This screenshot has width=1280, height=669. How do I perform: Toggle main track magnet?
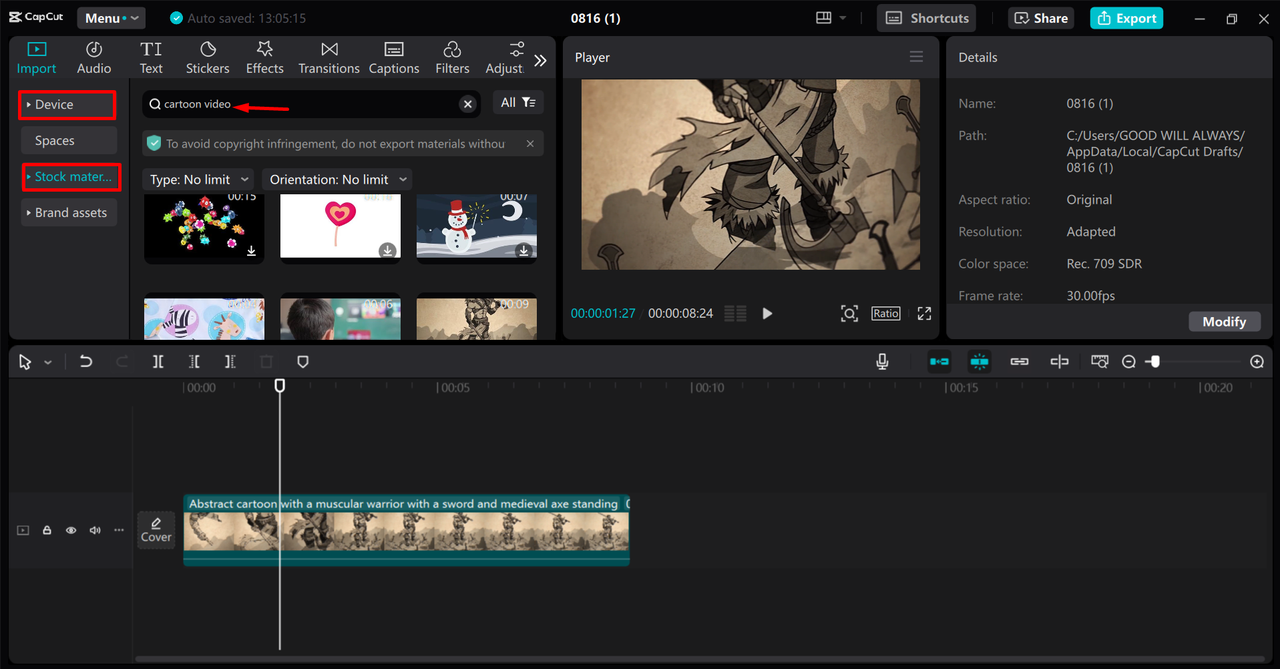click(x=939, y=362)
